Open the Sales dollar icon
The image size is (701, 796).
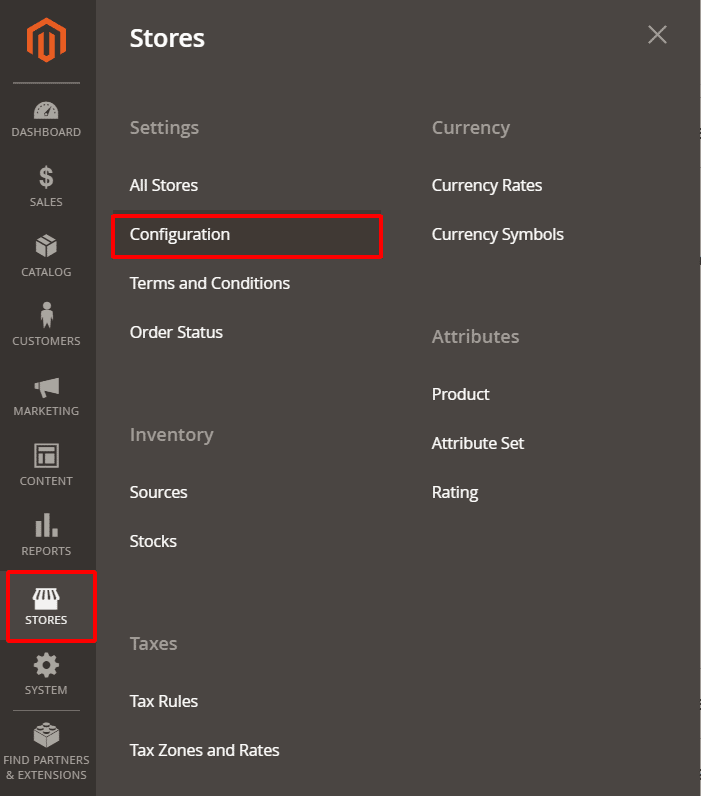(x=47, y=178)
